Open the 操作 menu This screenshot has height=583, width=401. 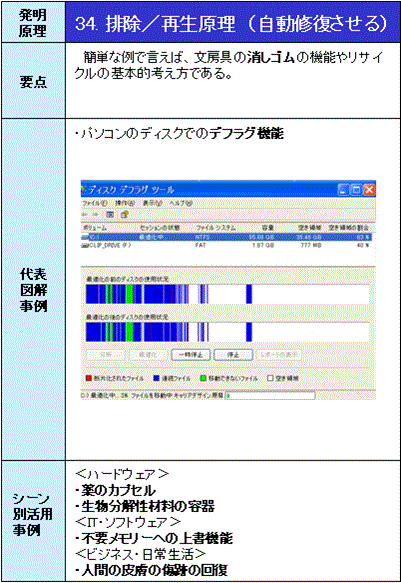click(x=124, y=203)
